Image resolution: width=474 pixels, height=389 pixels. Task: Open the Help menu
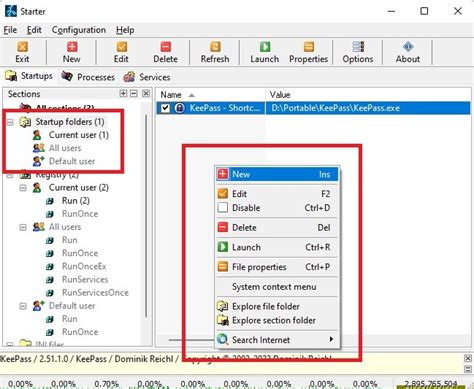tap(125, 30)
